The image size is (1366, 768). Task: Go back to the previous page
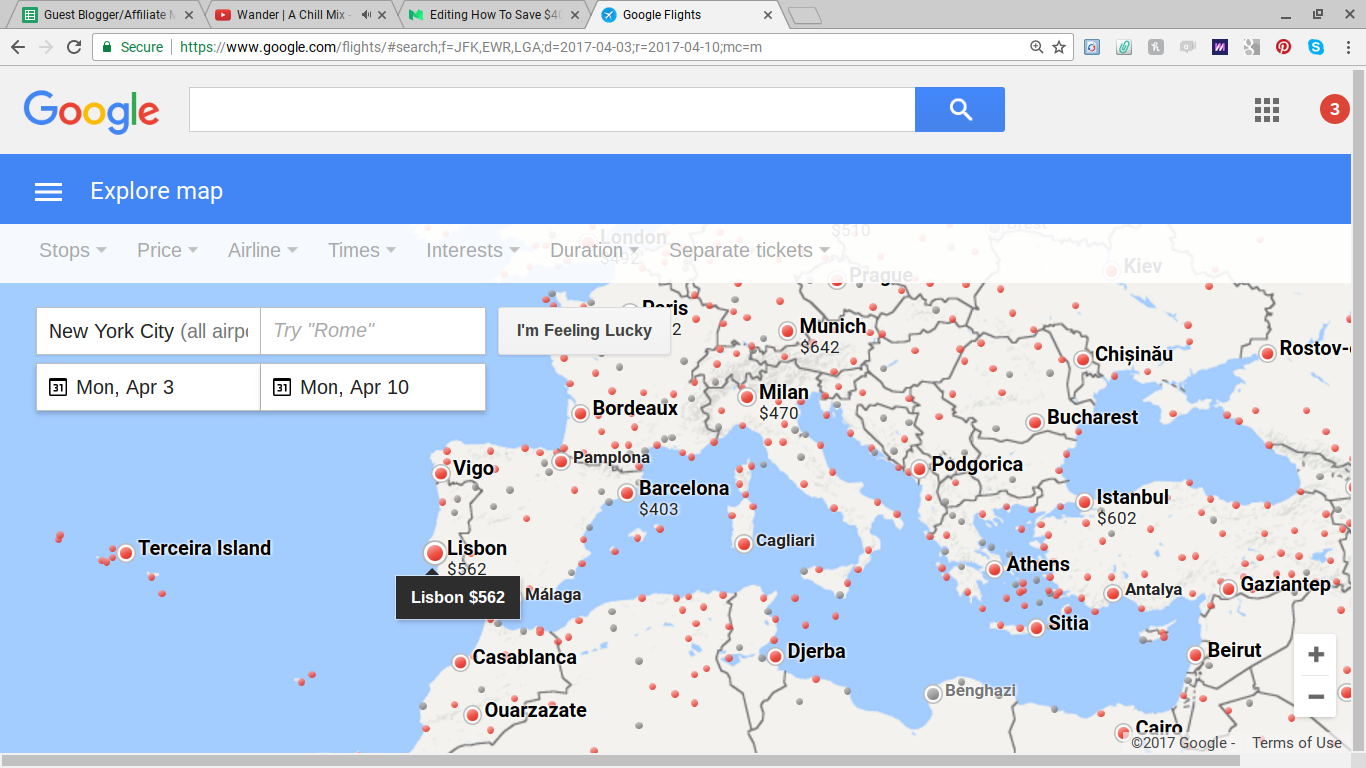tap(17, 47)
